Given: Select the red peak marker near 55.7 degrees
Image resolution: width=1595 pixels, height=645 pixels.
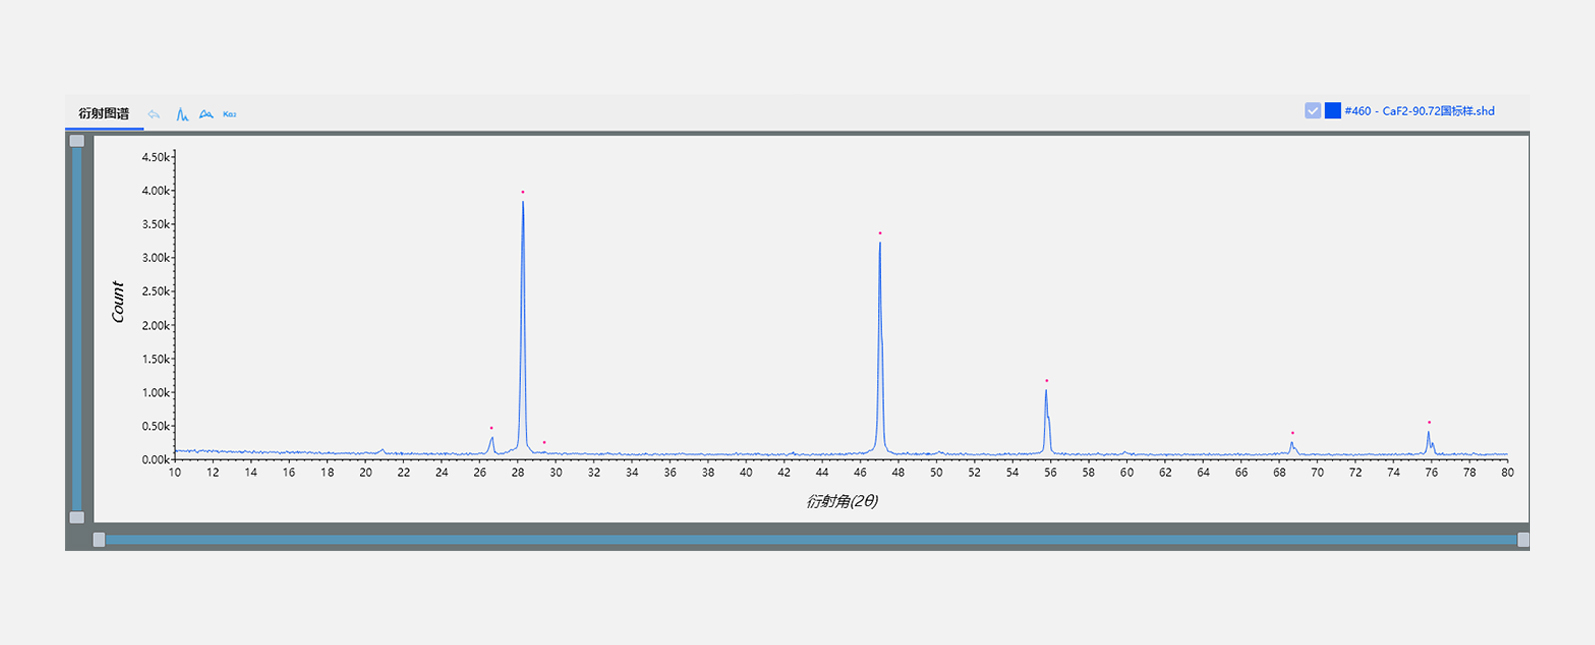Looking at the screenshot, I should coord(1047,381).
